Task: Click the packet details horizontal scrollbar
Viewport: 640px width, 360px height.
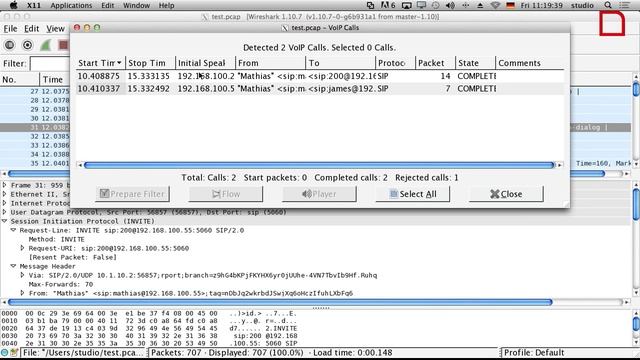Action: (280, 302)
